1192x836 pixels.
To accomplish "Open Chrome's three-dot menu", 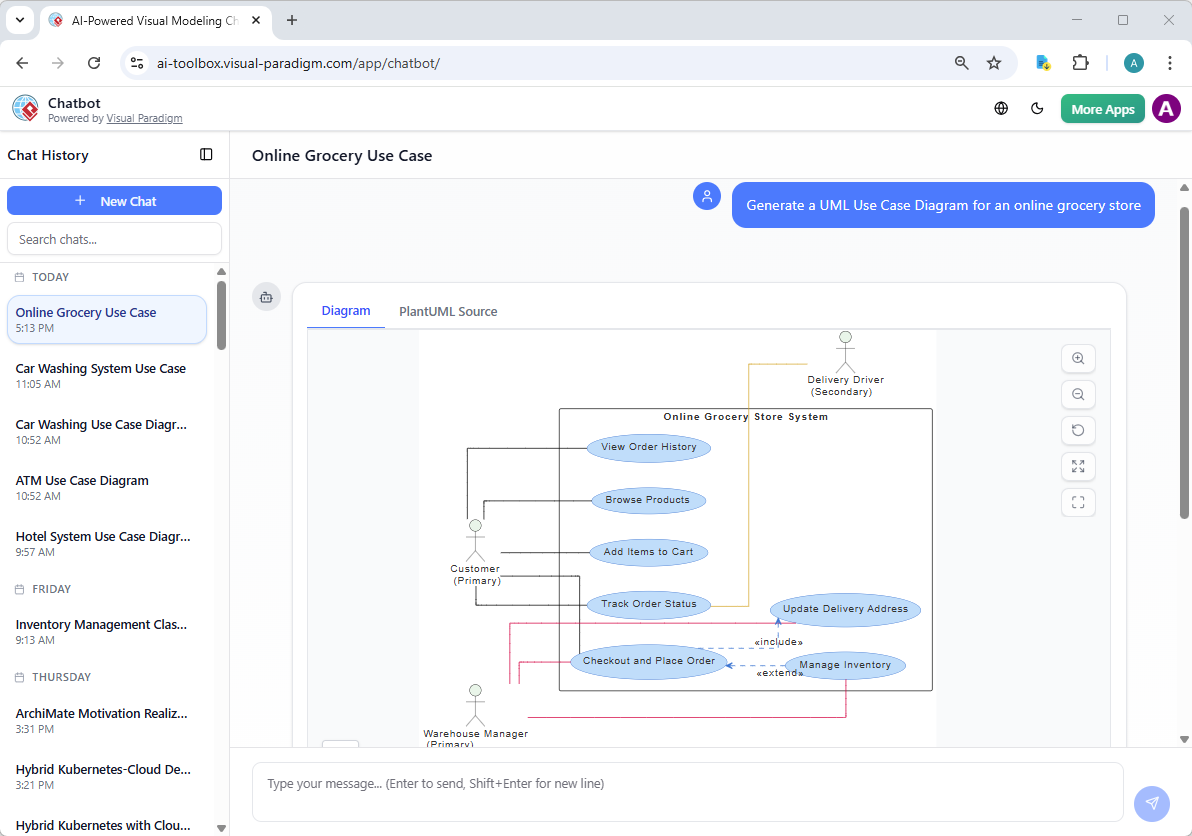I will tap(1170, 62).
